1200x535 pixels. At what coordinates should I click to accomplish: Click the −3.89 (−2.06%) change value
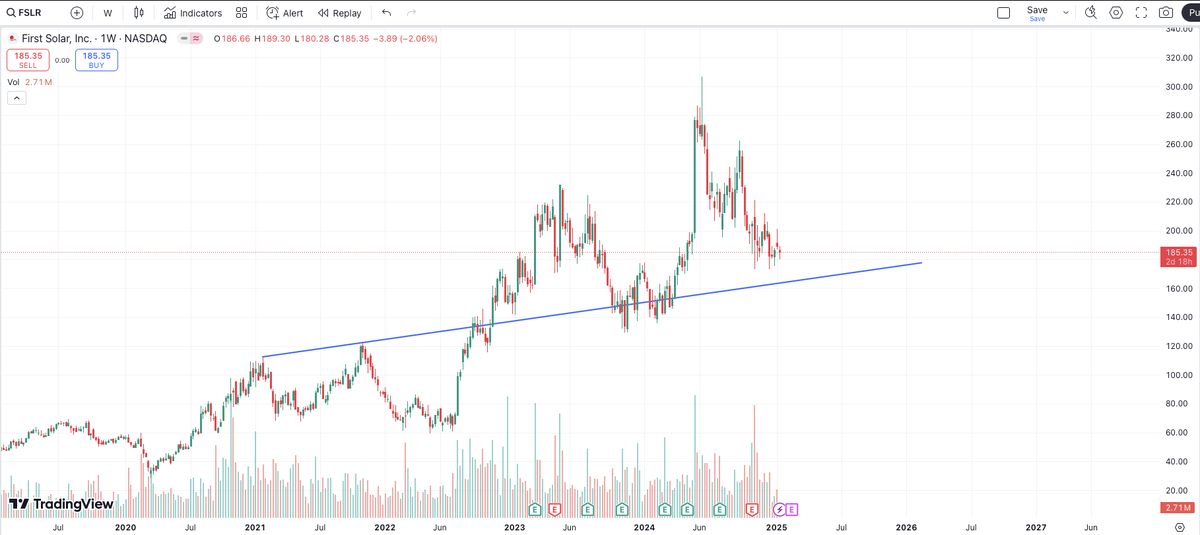click(404, 38)
